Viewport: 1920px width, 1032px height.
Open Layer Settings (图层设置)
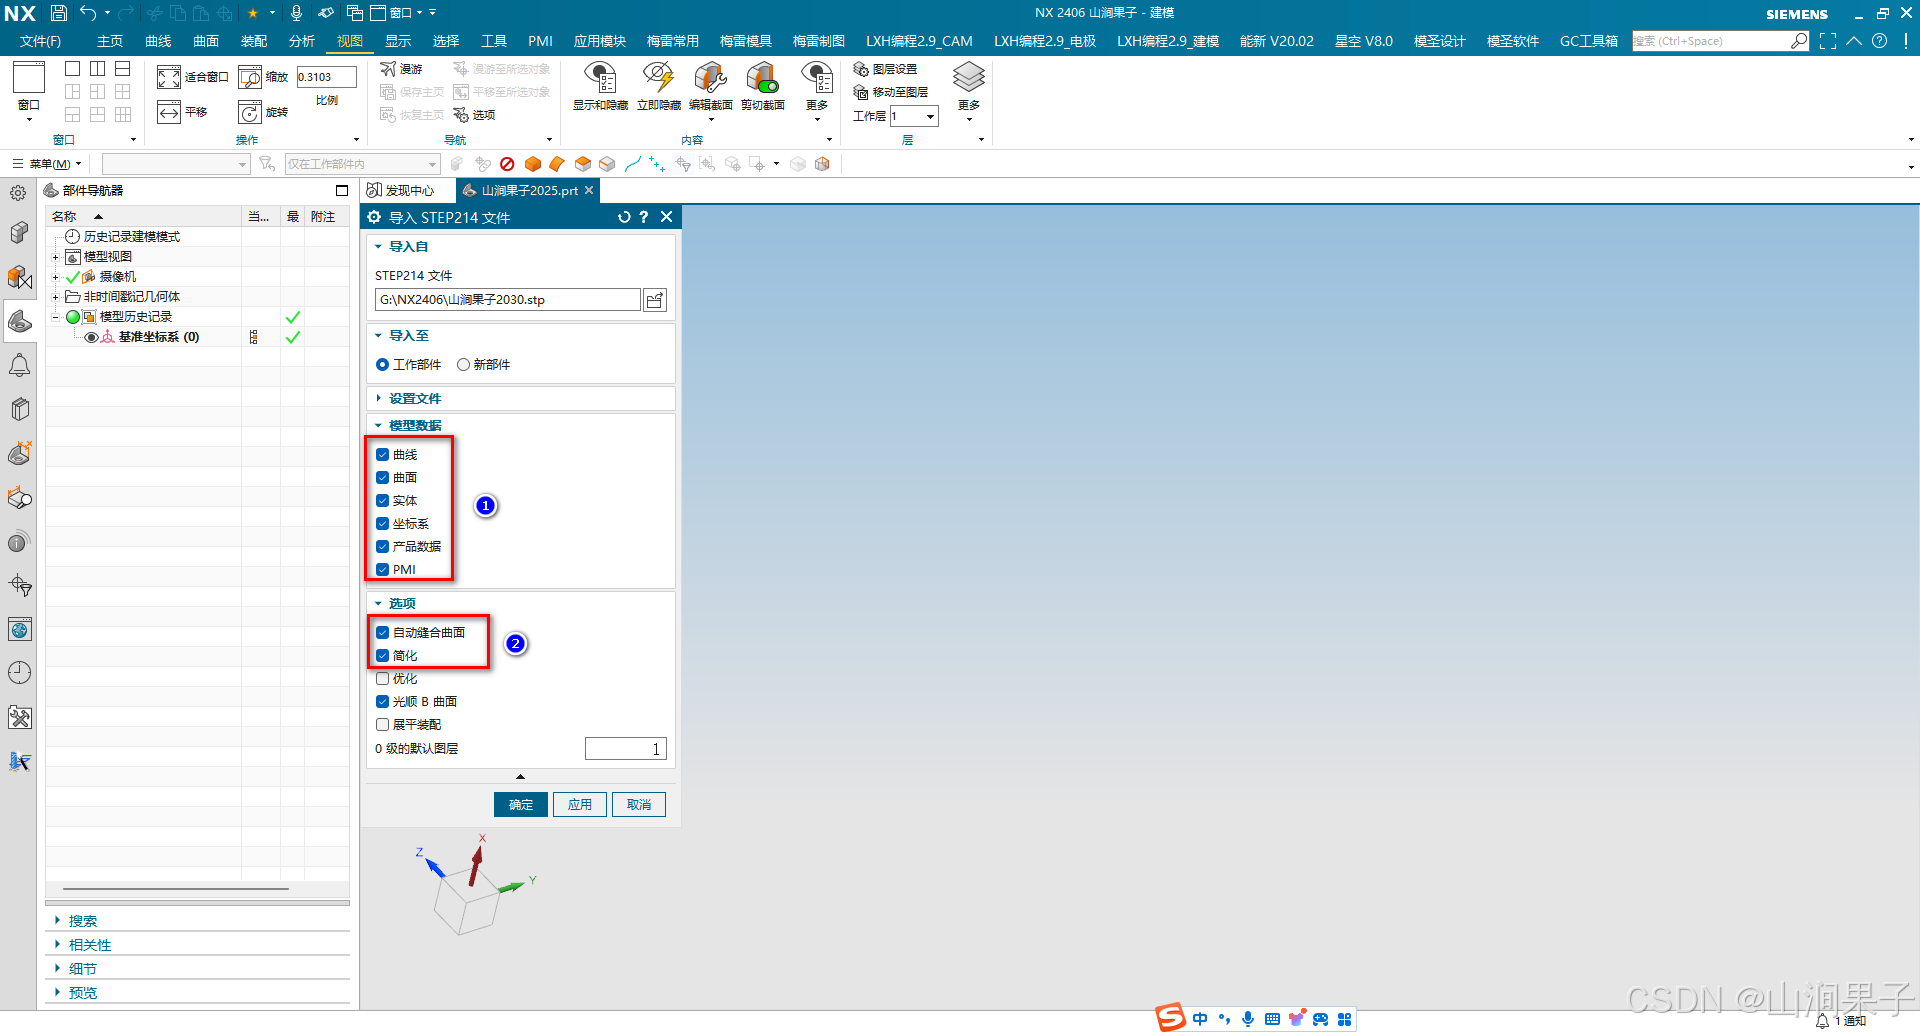point(885,69)
